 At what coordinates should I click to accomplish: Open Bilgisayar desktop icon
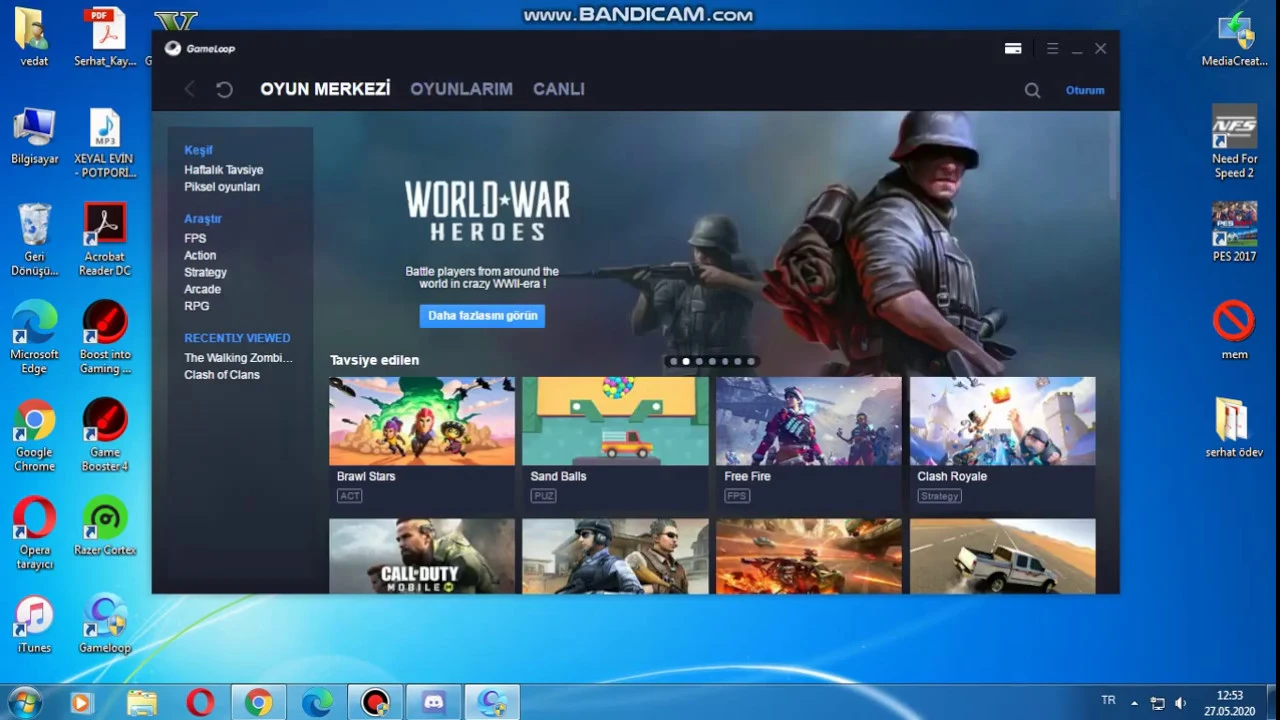[x=34, y=136]
